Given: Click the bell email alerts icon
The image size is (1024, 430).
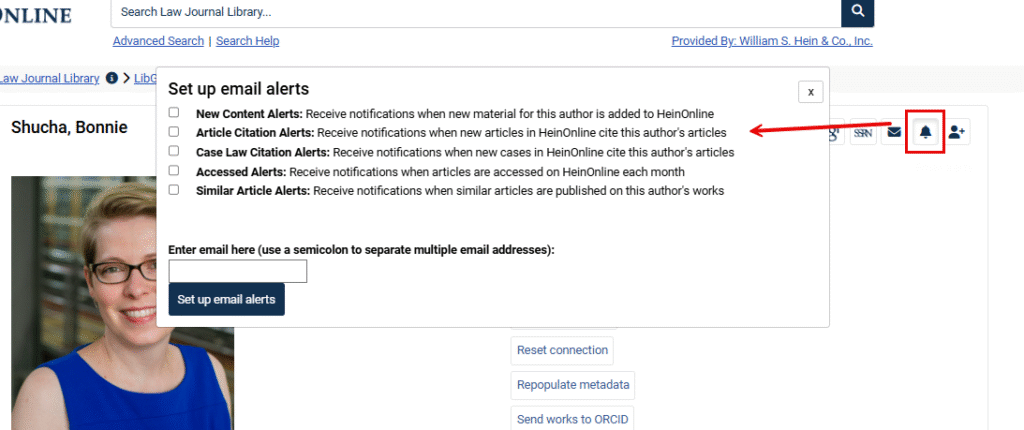Looking at the screenshot, I should click(x=925, y=133).
